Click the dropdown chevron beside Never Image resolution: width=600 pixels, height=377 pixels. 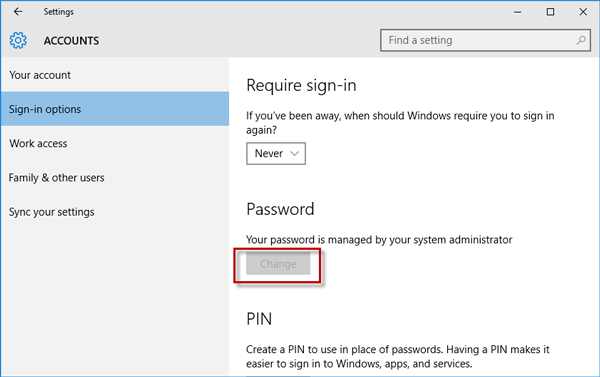coord(294,153)
